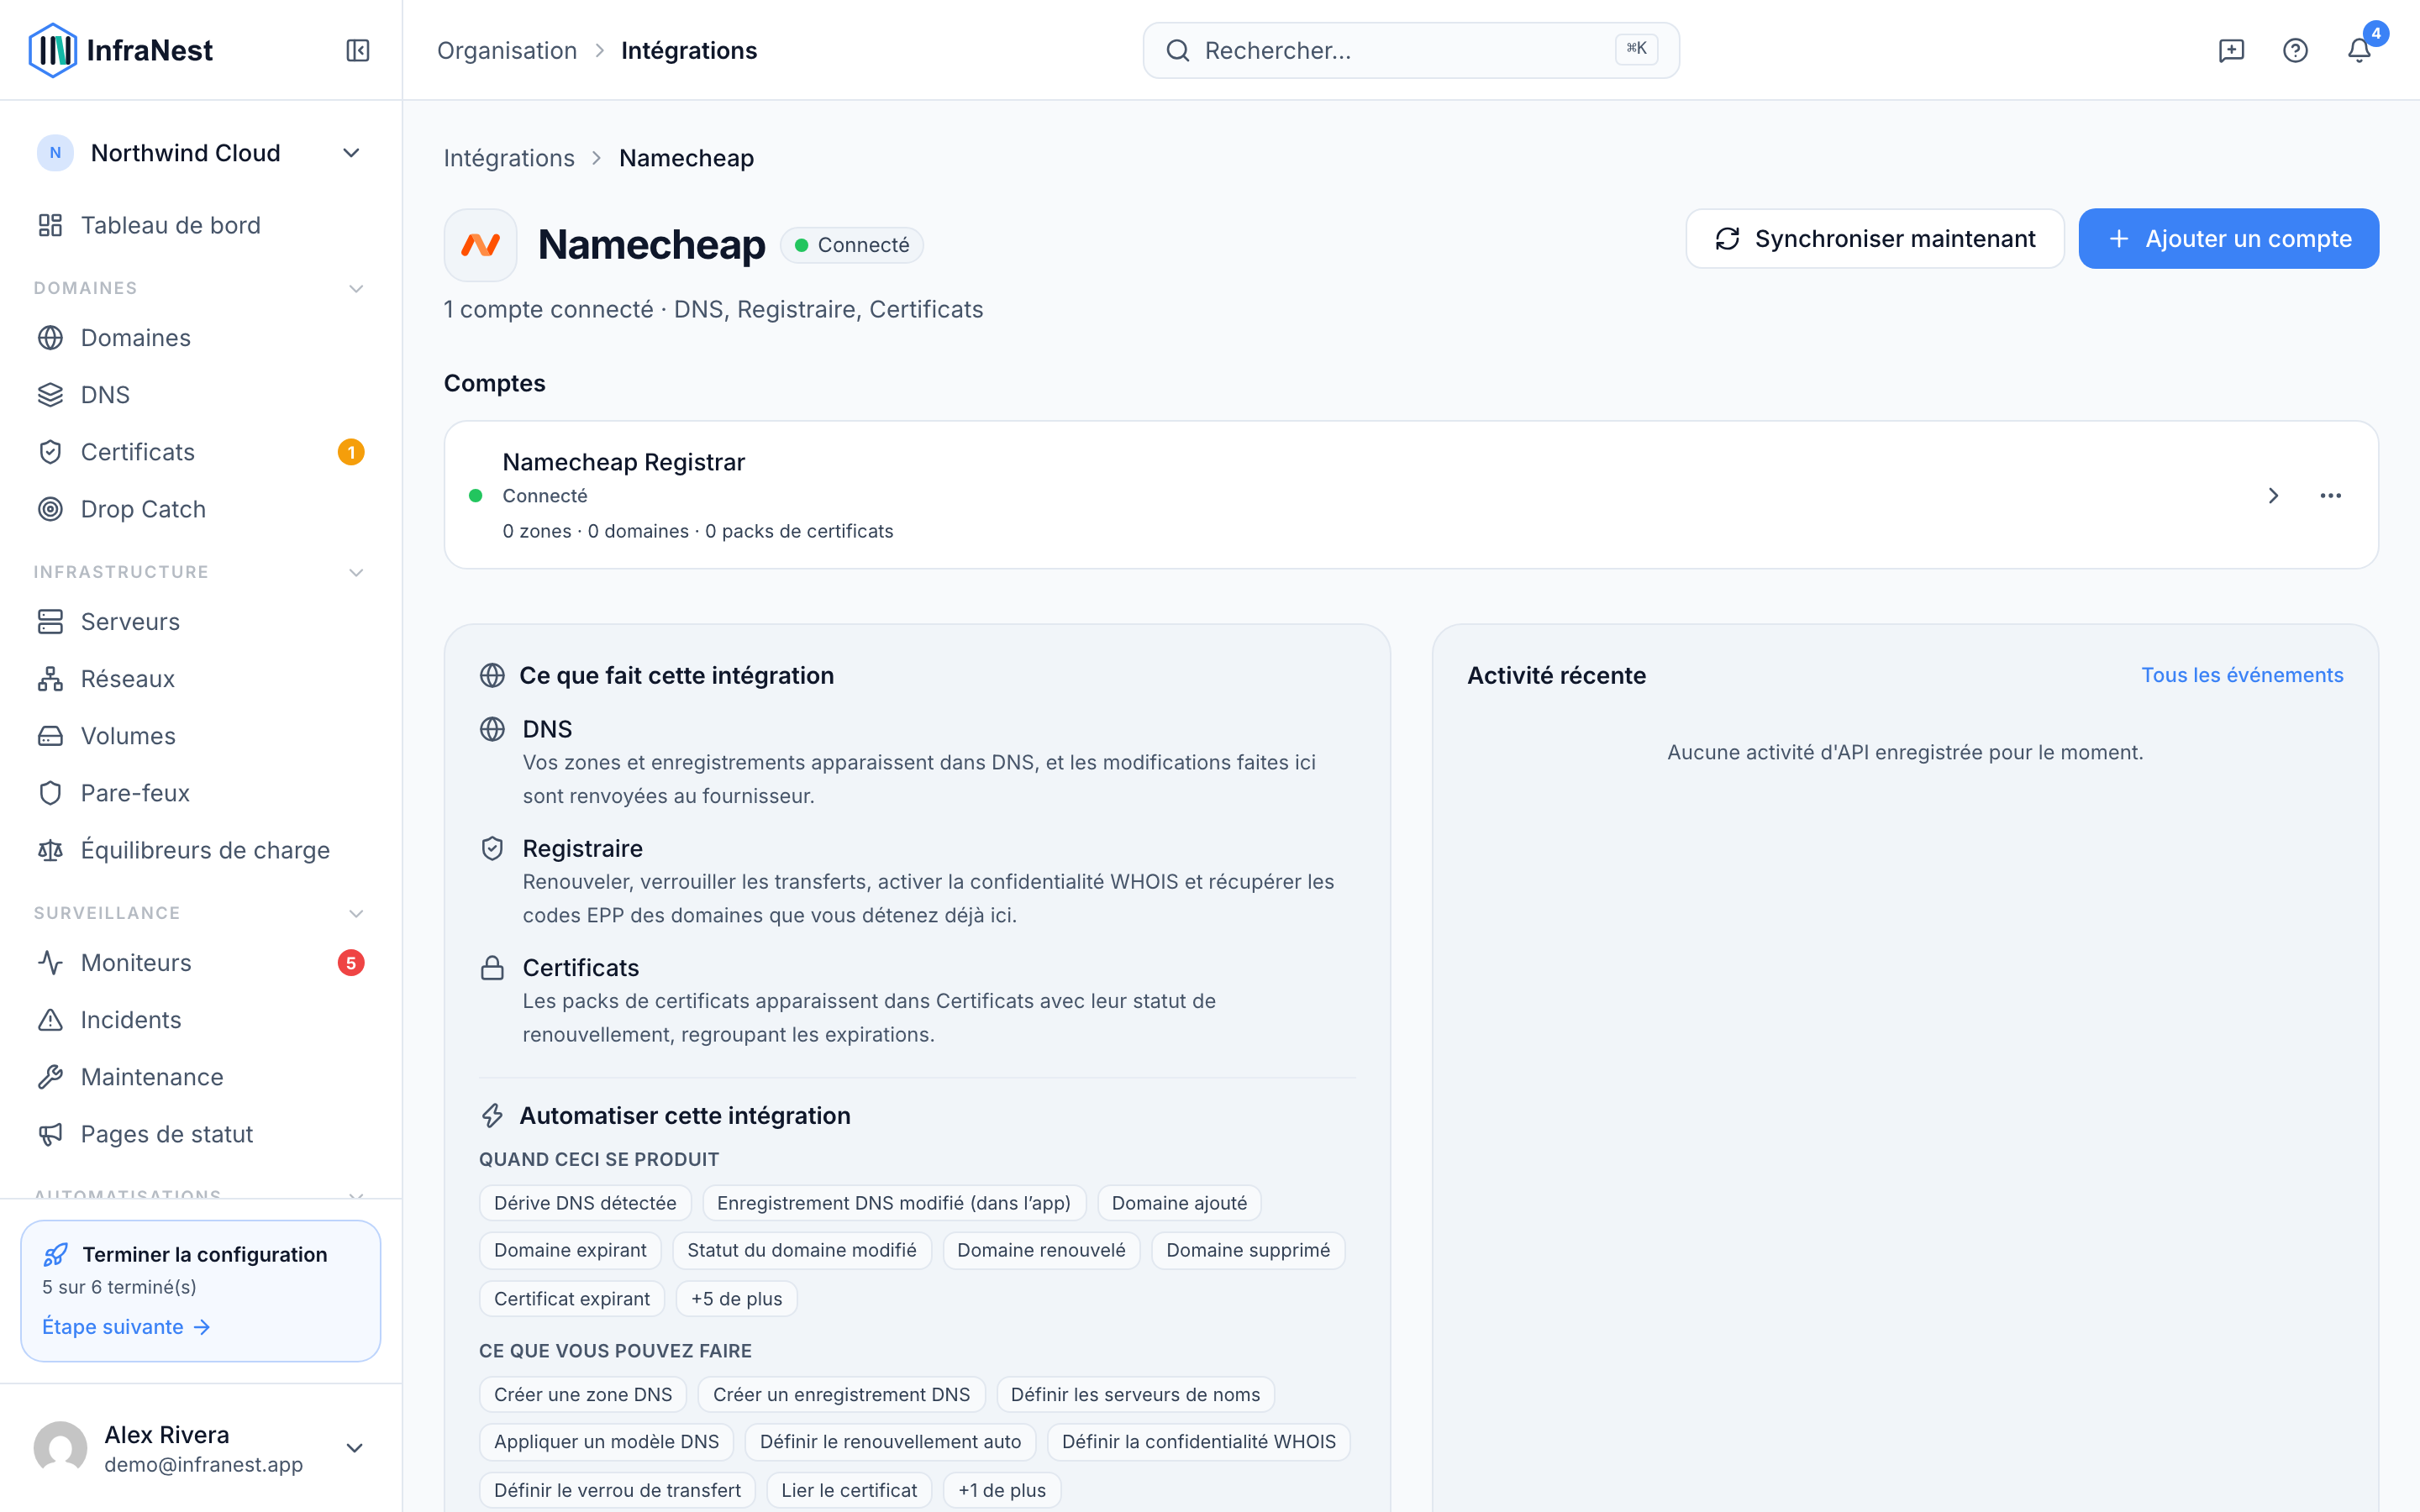Collapse the sidebar panel icon
The height and width of the screenshot is (1512, 2420).
358,50
